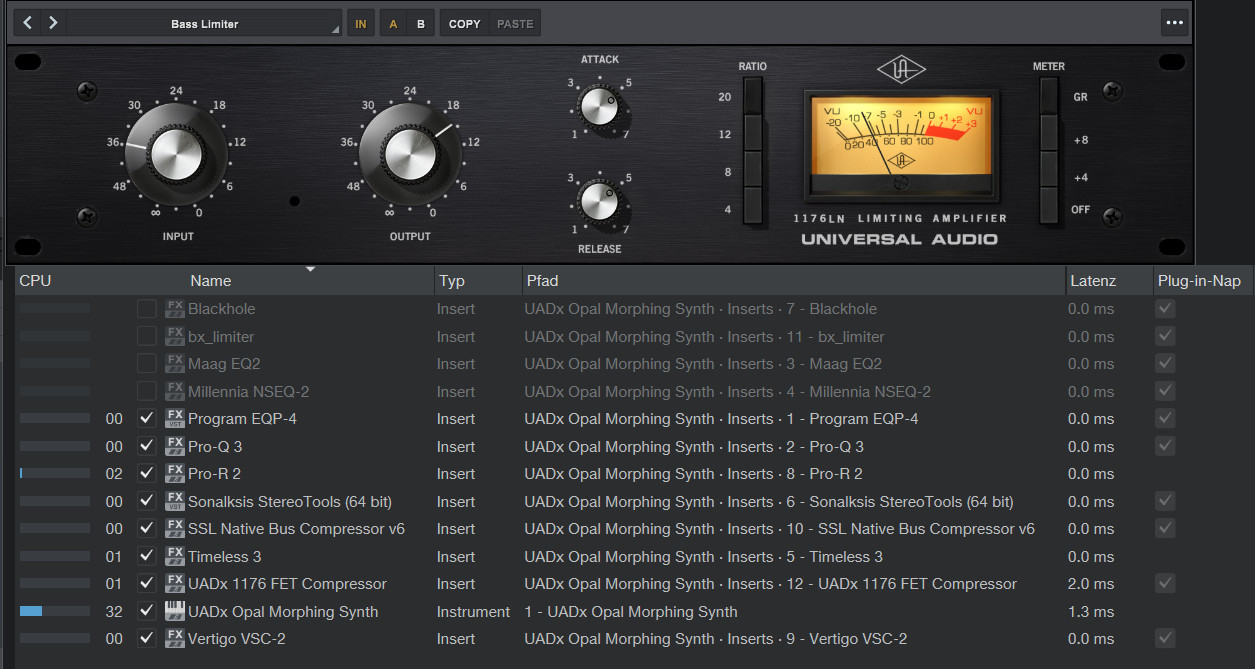Enable the Maag EQ2 plug-in checkbox
Viewport: 1255px width, 669px height.
(x=147, y=364)
